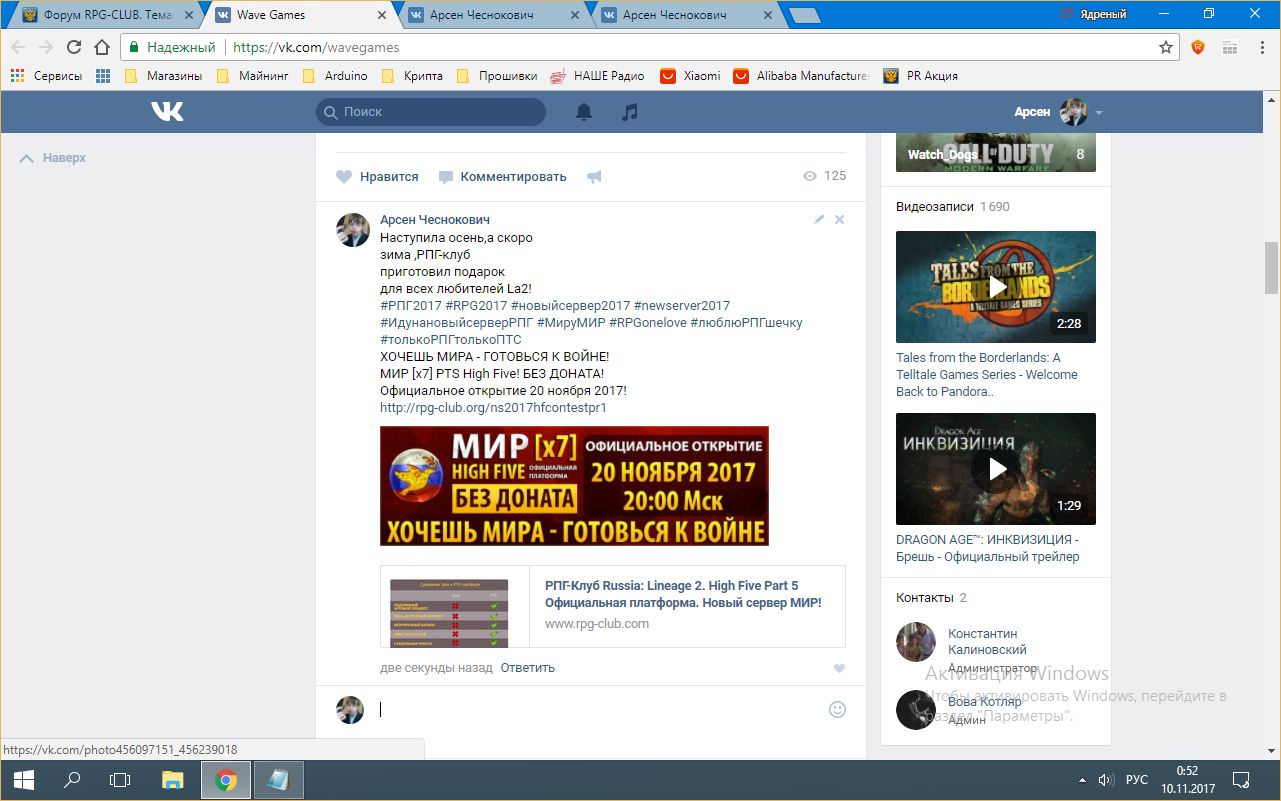
Task: Open File Explorer from taskbar
Action: [173, 780]
